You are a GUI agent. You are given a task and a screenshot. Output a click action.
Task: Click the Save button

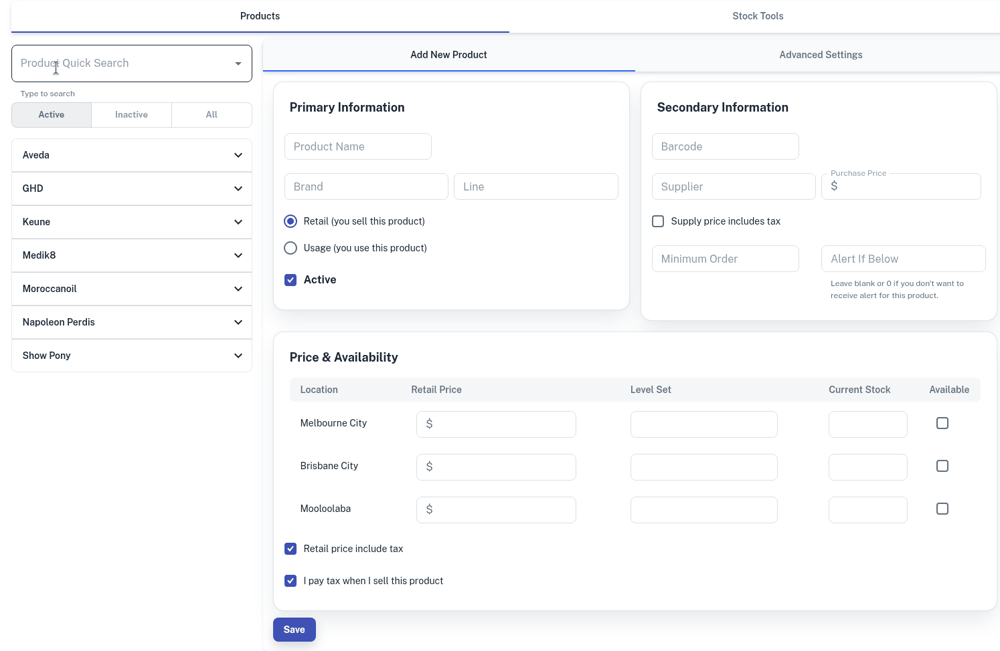(294, 629)
